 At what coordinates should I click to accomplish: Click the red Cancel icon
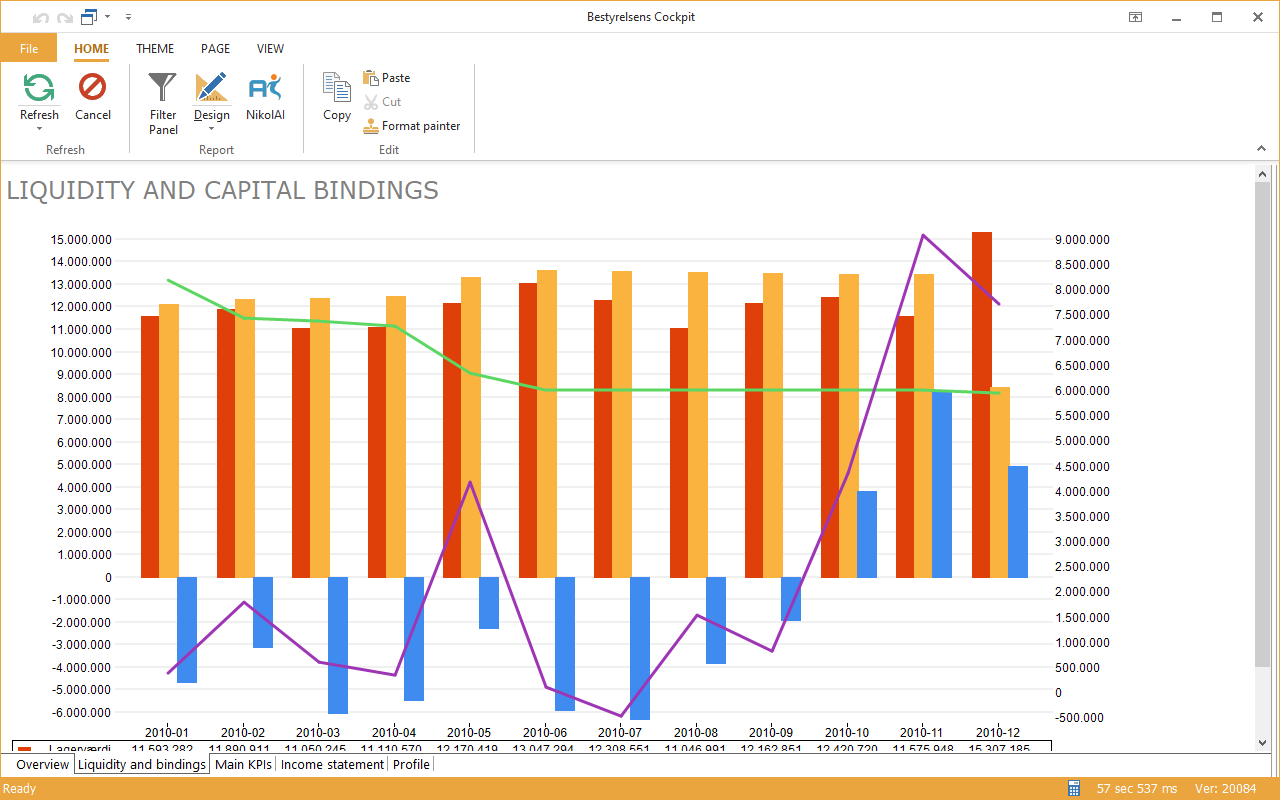[93, 87]
